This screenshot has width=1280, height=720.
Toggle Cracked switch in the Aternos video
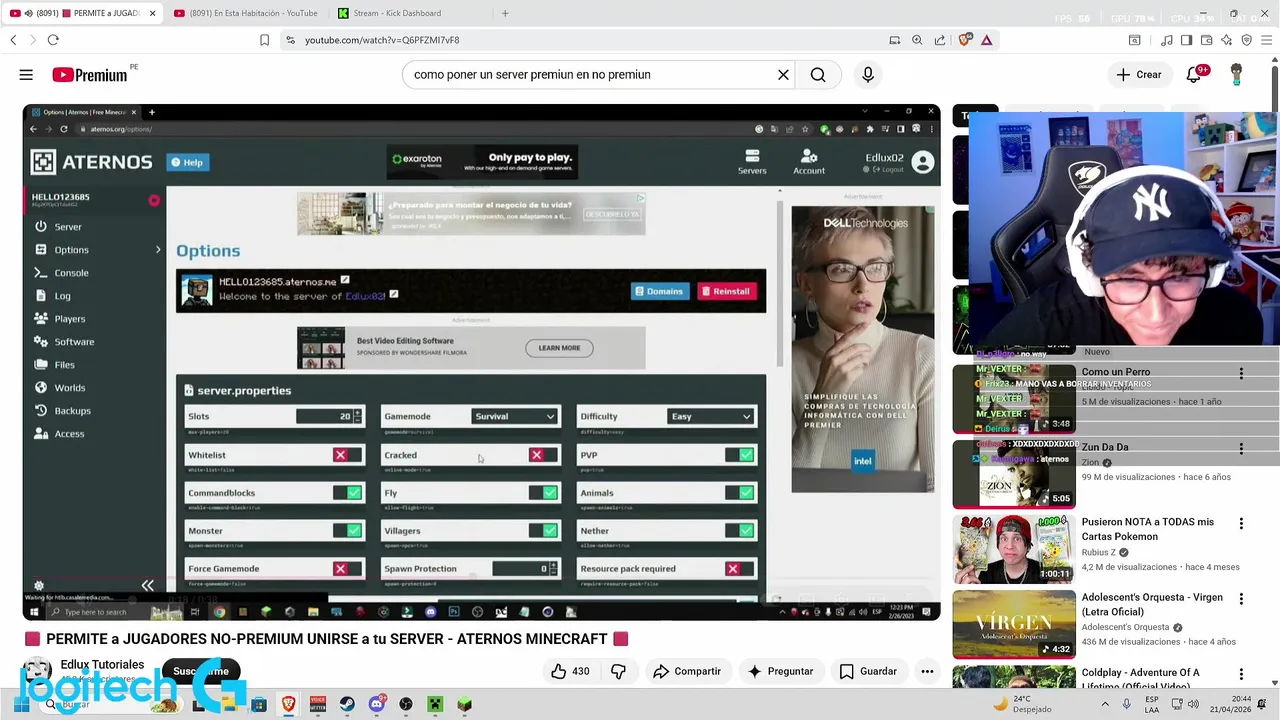[543, 455]
